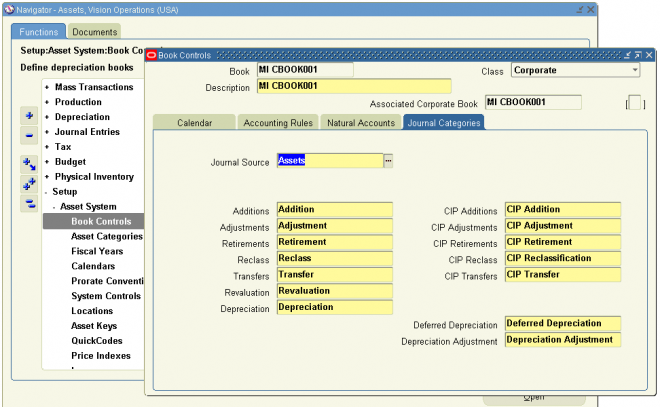
Task: Select Locations in the function tree
Action: [x=92, y=311]
